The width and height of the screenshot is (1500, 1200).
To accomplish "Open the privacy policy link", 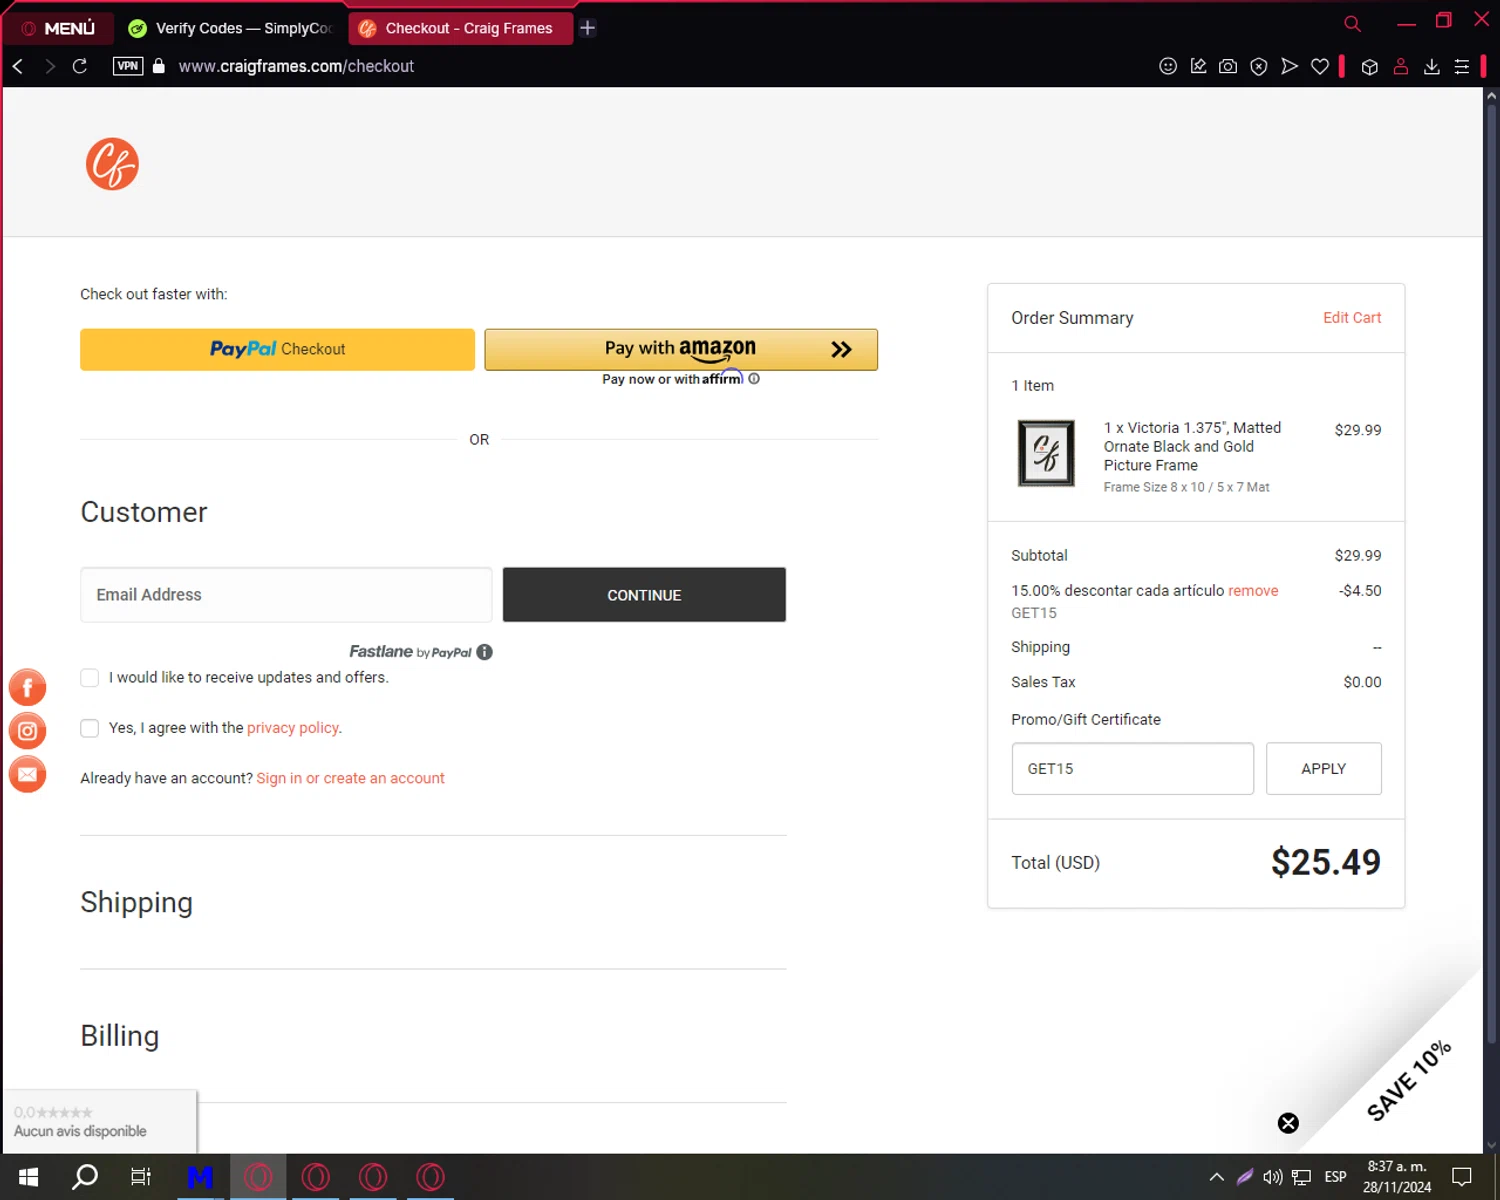I will [293, 728].
